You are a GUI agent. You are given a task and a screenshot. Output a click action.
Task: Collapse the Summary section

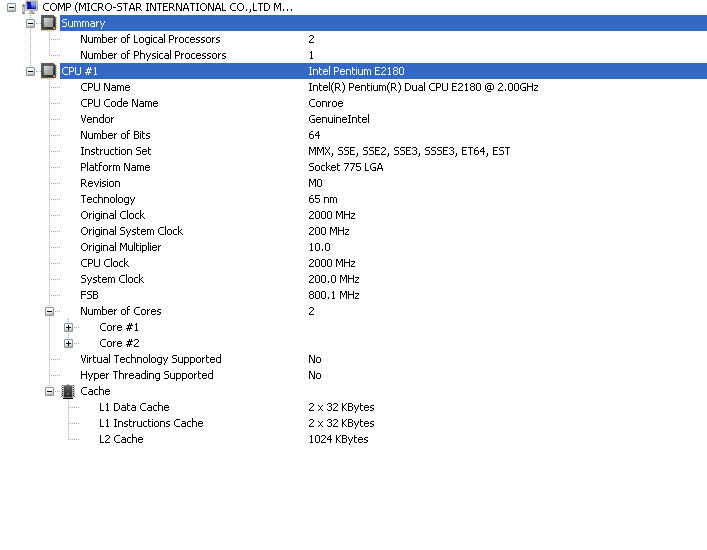click(30, 23)
